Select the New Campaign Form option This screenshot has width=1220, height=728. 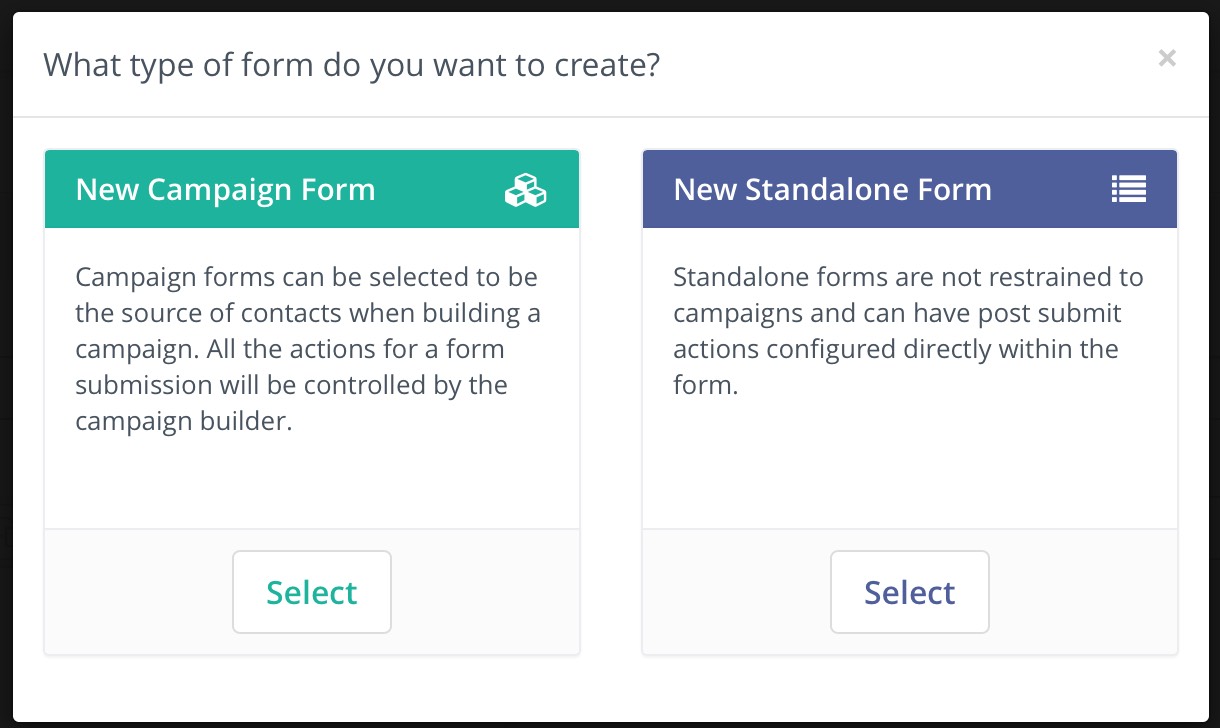[311, 592]
